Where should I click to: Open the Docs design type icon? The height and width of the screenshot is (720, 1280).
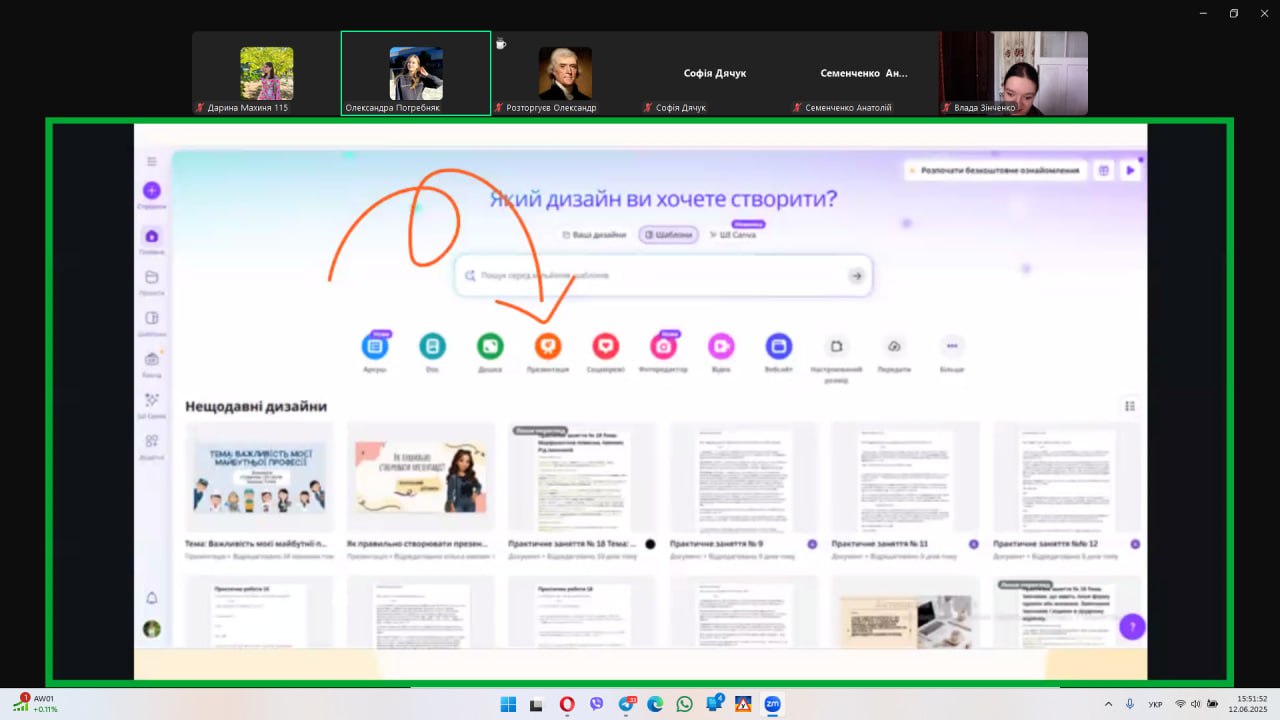coord(432,346)
